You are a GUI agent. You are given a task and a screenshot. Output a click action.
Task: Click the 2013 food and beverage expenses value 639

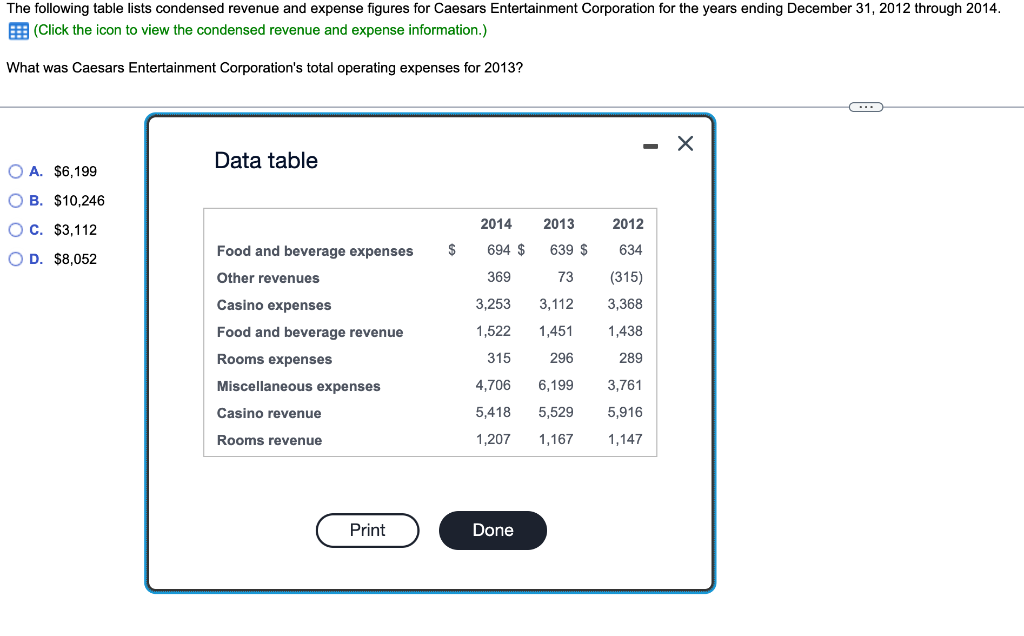point(561,250)
